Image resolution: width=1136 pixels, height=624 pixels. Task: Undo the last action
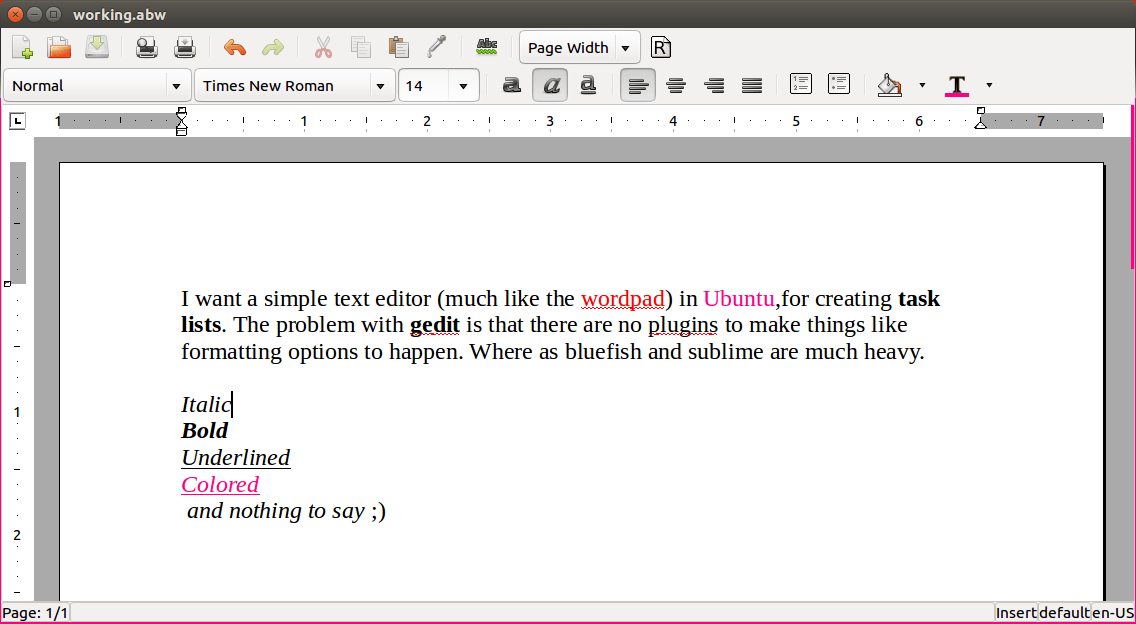click(x=235, y=48)
